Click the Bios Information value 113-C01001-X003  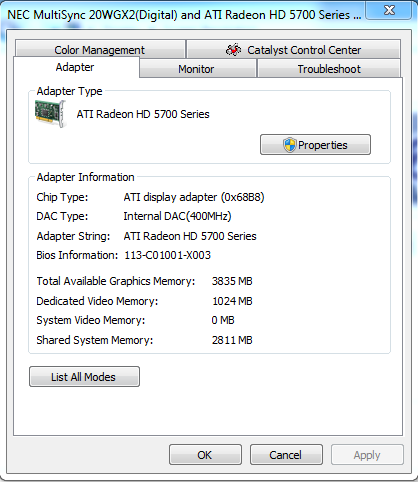pyautogui.click(x=167, y=255)
